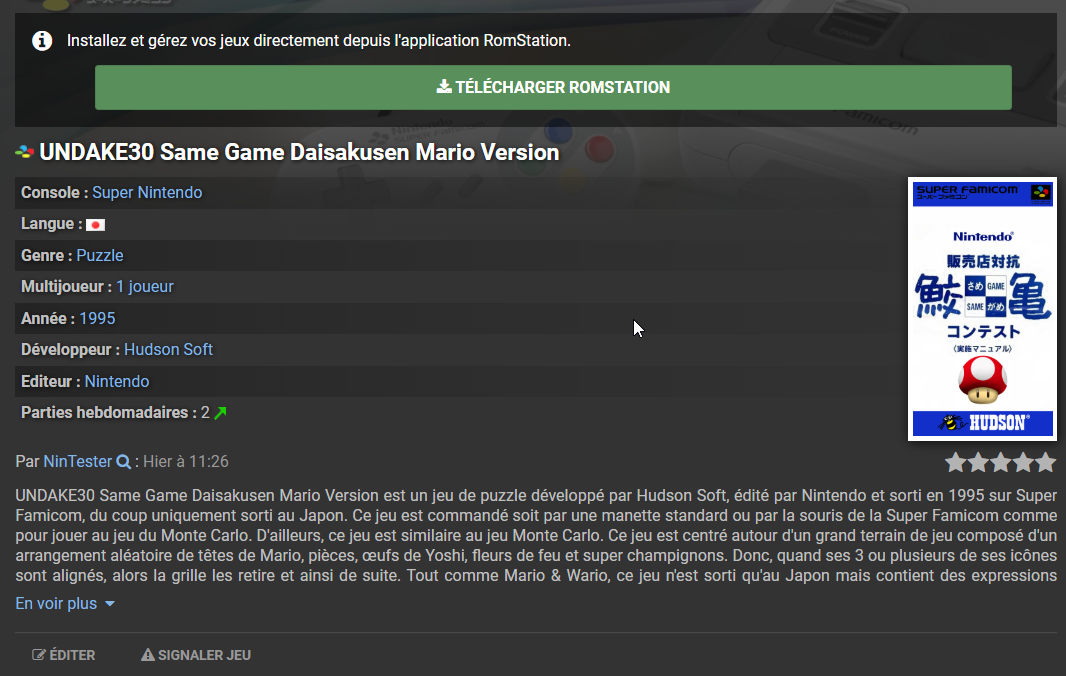
Task: Click the 'Genre :' label
Action: (x=47, y=256)
